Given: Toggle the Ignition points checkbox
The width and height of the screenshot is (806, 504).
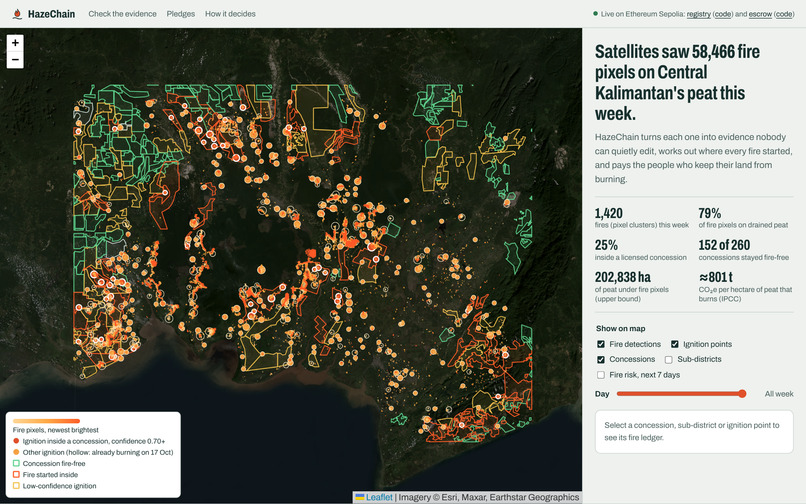Looking at the screenshot, I should (674, 344).
